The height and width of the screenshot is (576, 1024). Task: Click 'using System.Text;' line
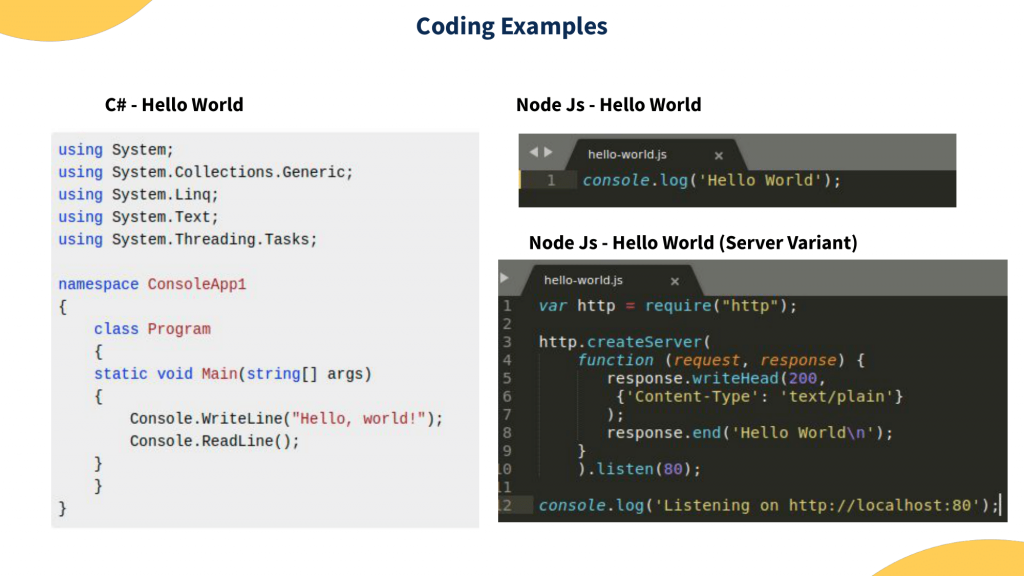pyautogui.click(x=138, y=217)
